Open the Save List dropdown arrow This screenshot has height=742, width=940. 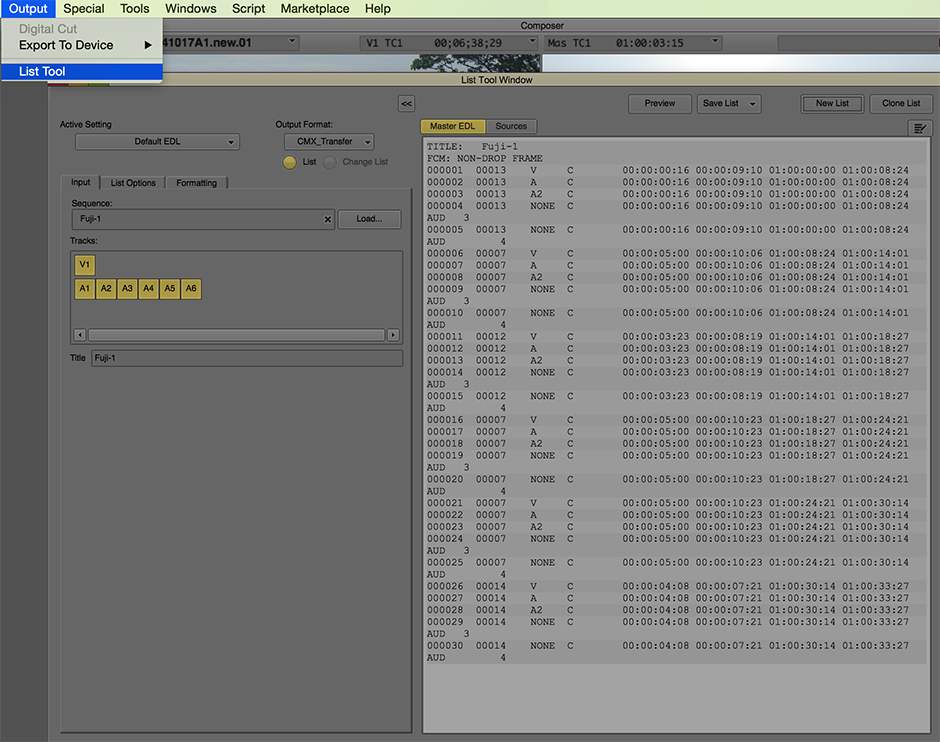point(752,104)
